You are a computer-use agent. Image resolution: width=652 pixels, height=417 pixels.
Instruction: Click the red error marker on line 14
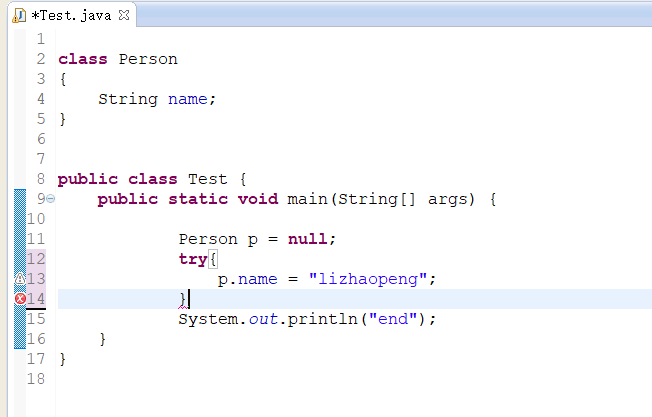click(20, 299)
